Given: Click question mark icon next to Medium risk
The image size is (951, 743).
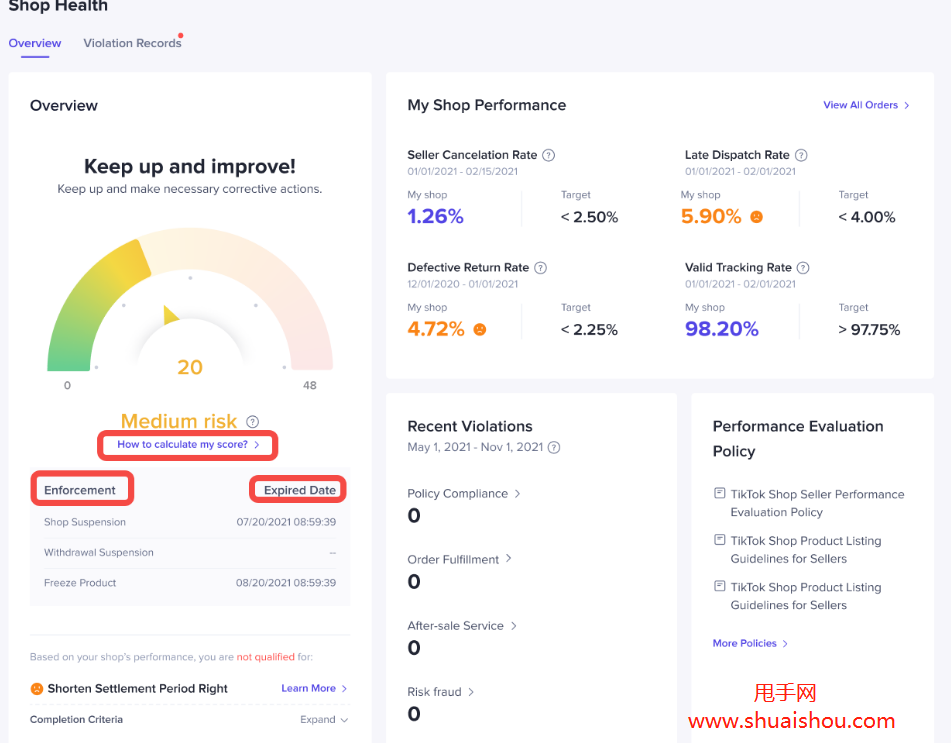Looking at the screenshot, I should (x=253, y=422).
